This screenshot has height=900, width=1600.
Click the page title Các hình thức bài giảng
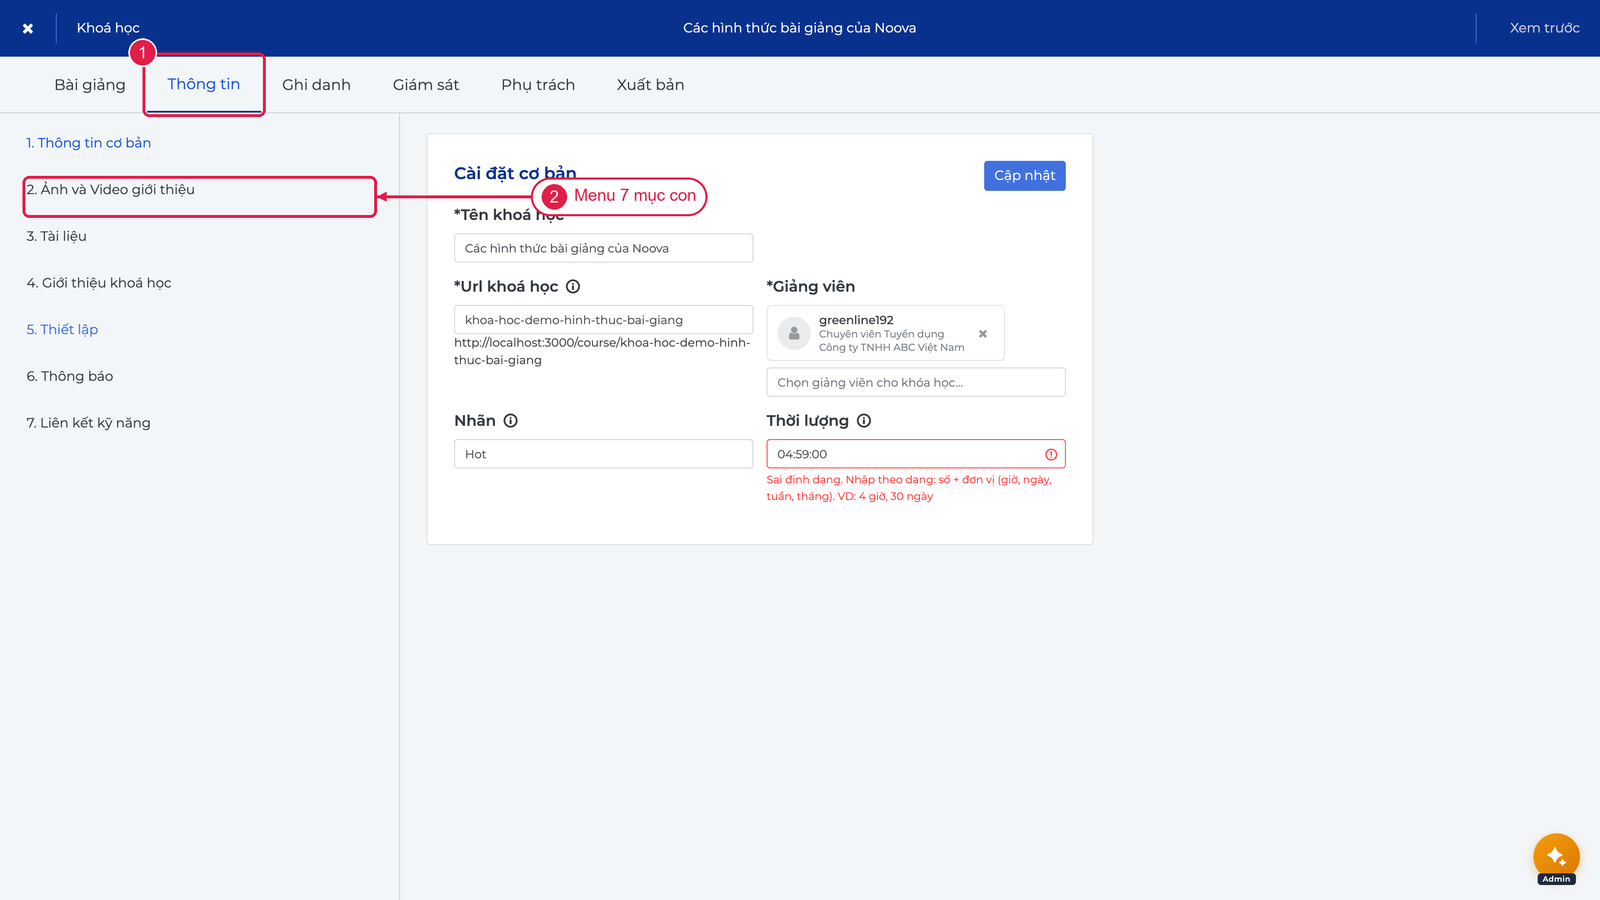point(800,28)
